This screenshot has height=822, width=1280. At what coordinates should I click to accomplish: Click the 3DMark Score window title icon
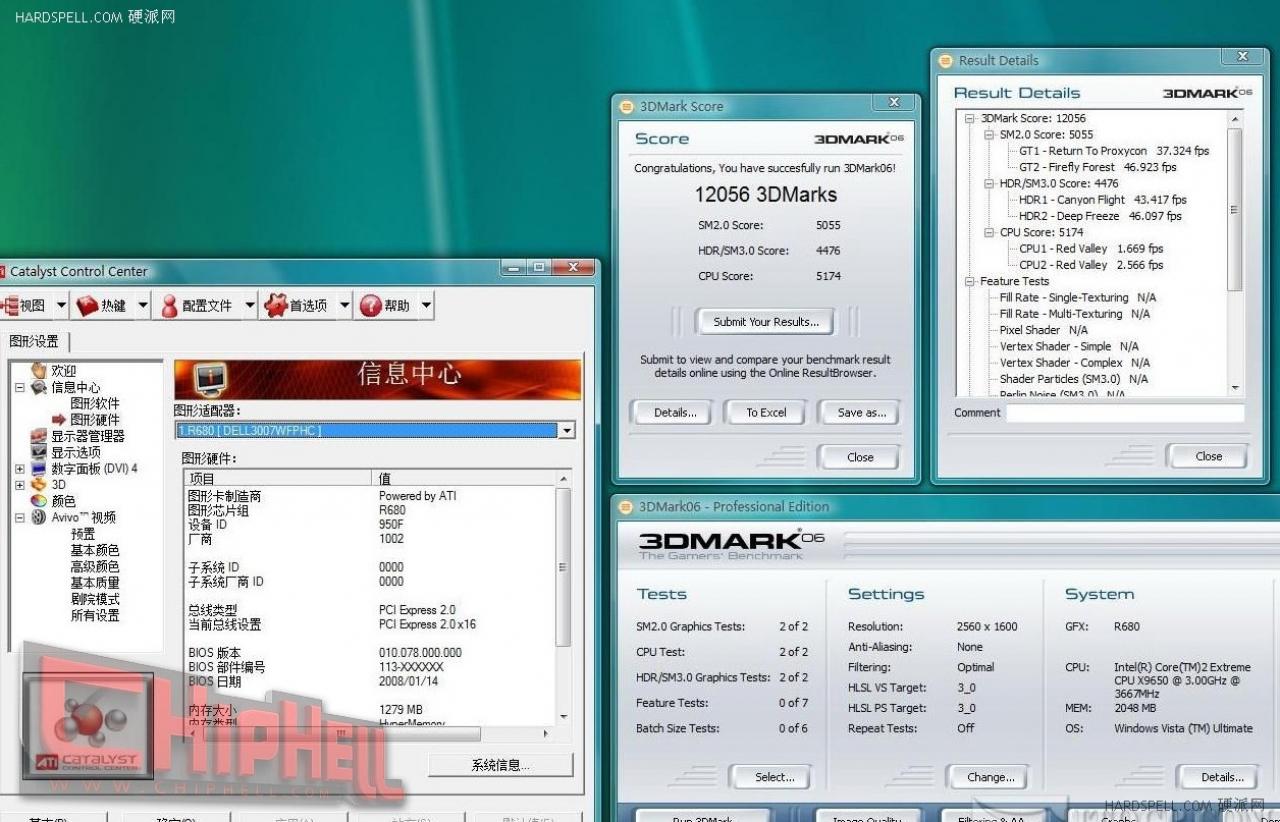pos(626,106)
